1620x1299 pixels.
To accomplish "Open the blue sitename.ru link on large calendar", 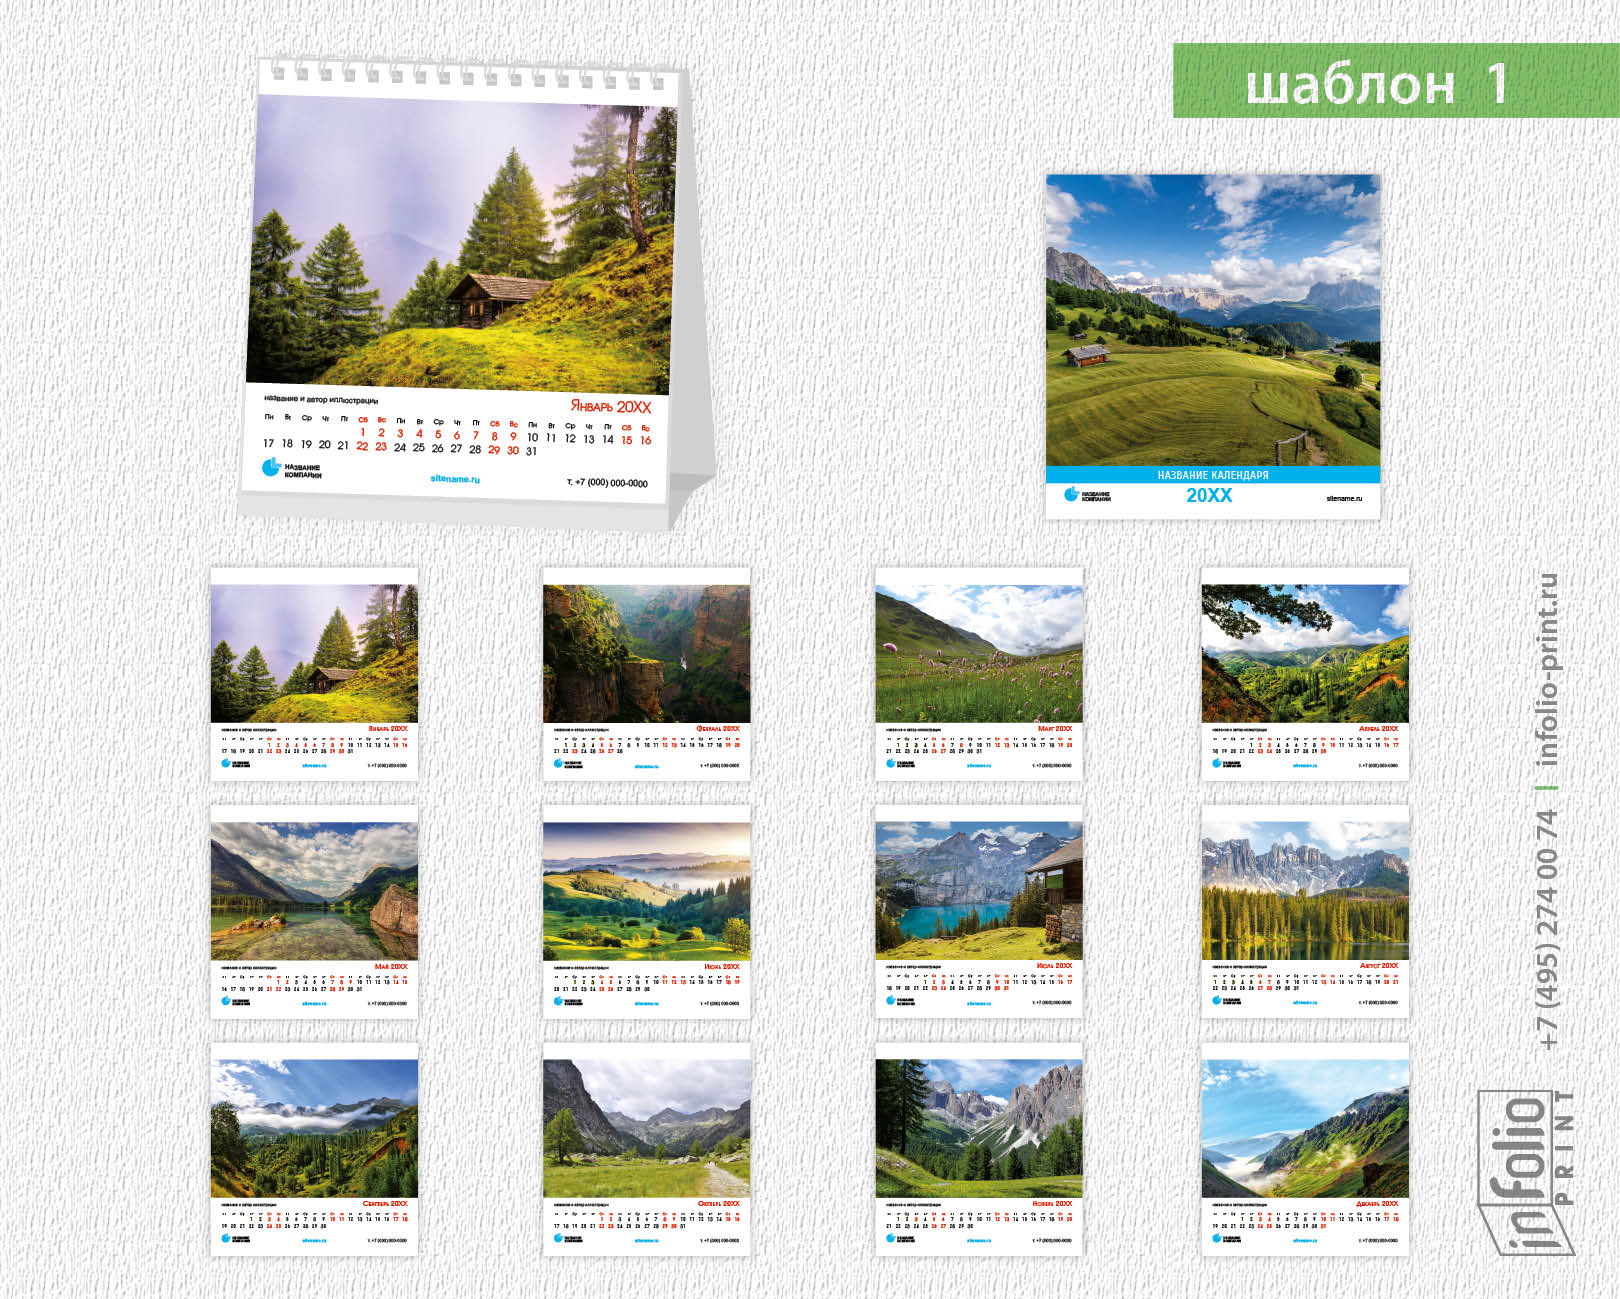I will point(455,479).
